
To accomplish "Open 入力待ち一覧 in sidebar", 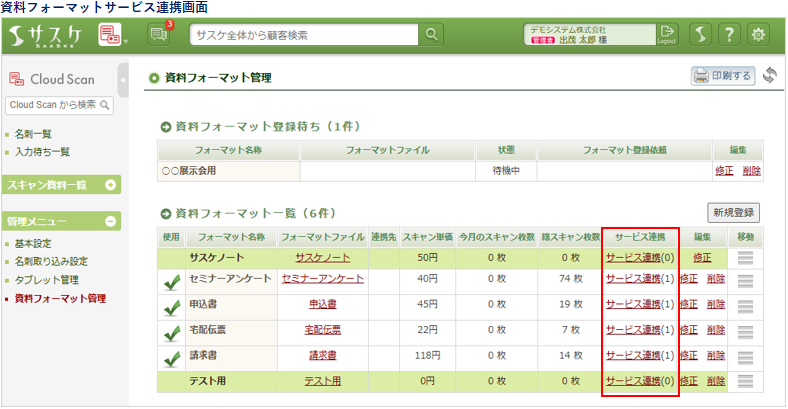I will pos(42,152).
